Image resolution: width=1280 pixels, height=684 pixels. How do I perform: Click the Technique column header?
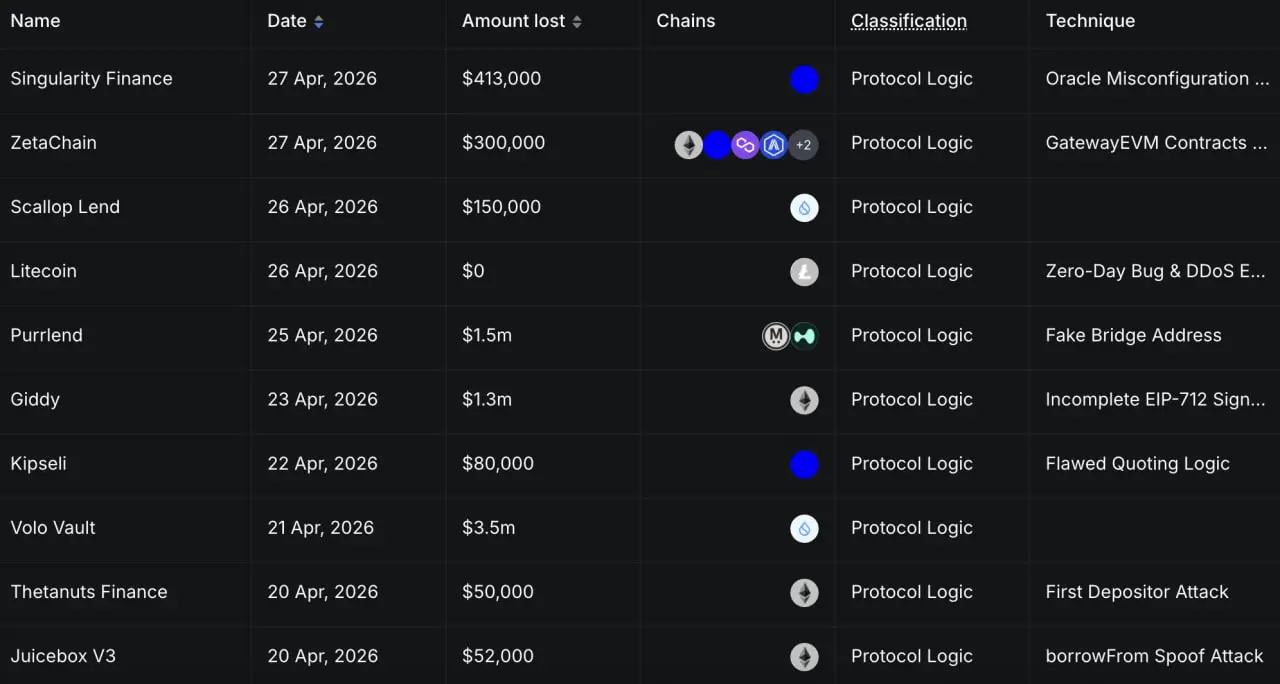(1090, 21)
